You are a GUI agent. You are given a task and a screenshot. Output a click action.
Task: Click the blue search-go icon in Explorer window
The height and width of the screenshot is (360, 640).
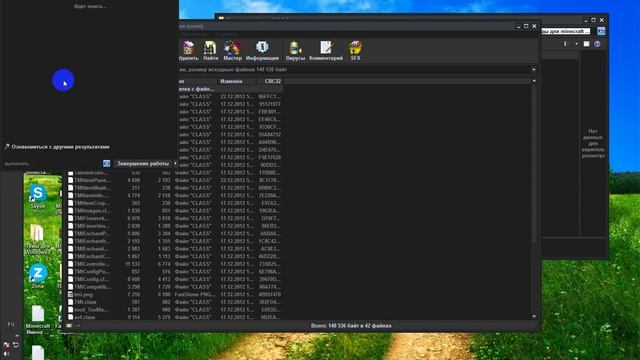[601, 31]
